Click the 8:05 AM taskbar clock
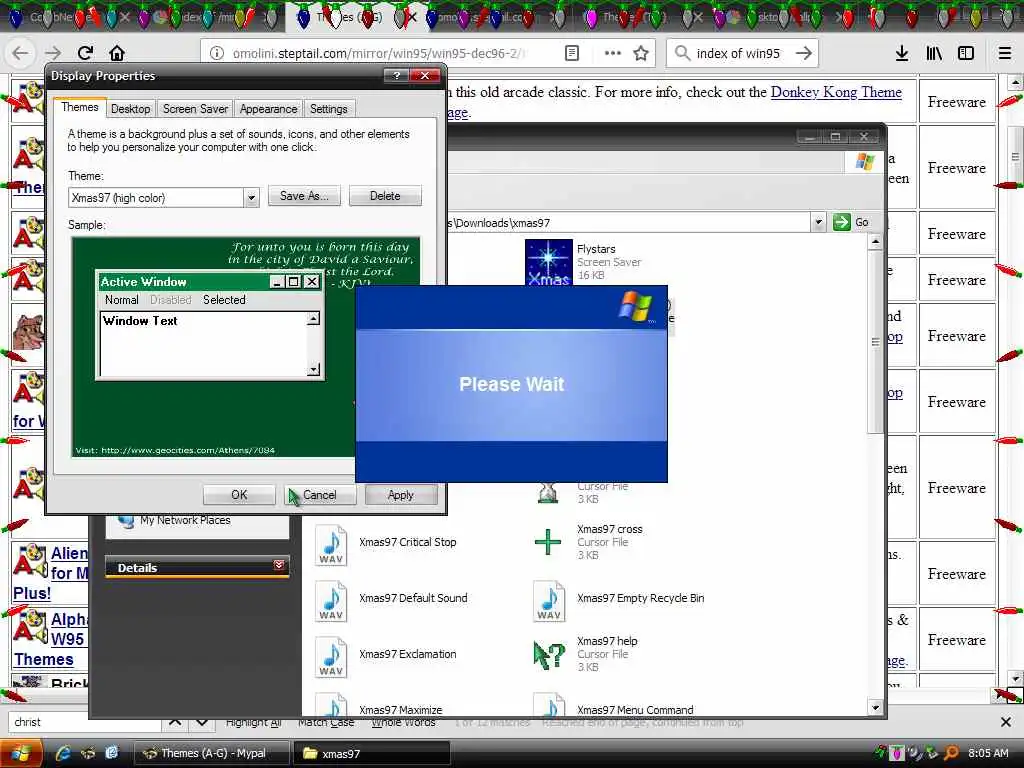The width and height of the screenshot is (1024, 768). pos(988,754)
